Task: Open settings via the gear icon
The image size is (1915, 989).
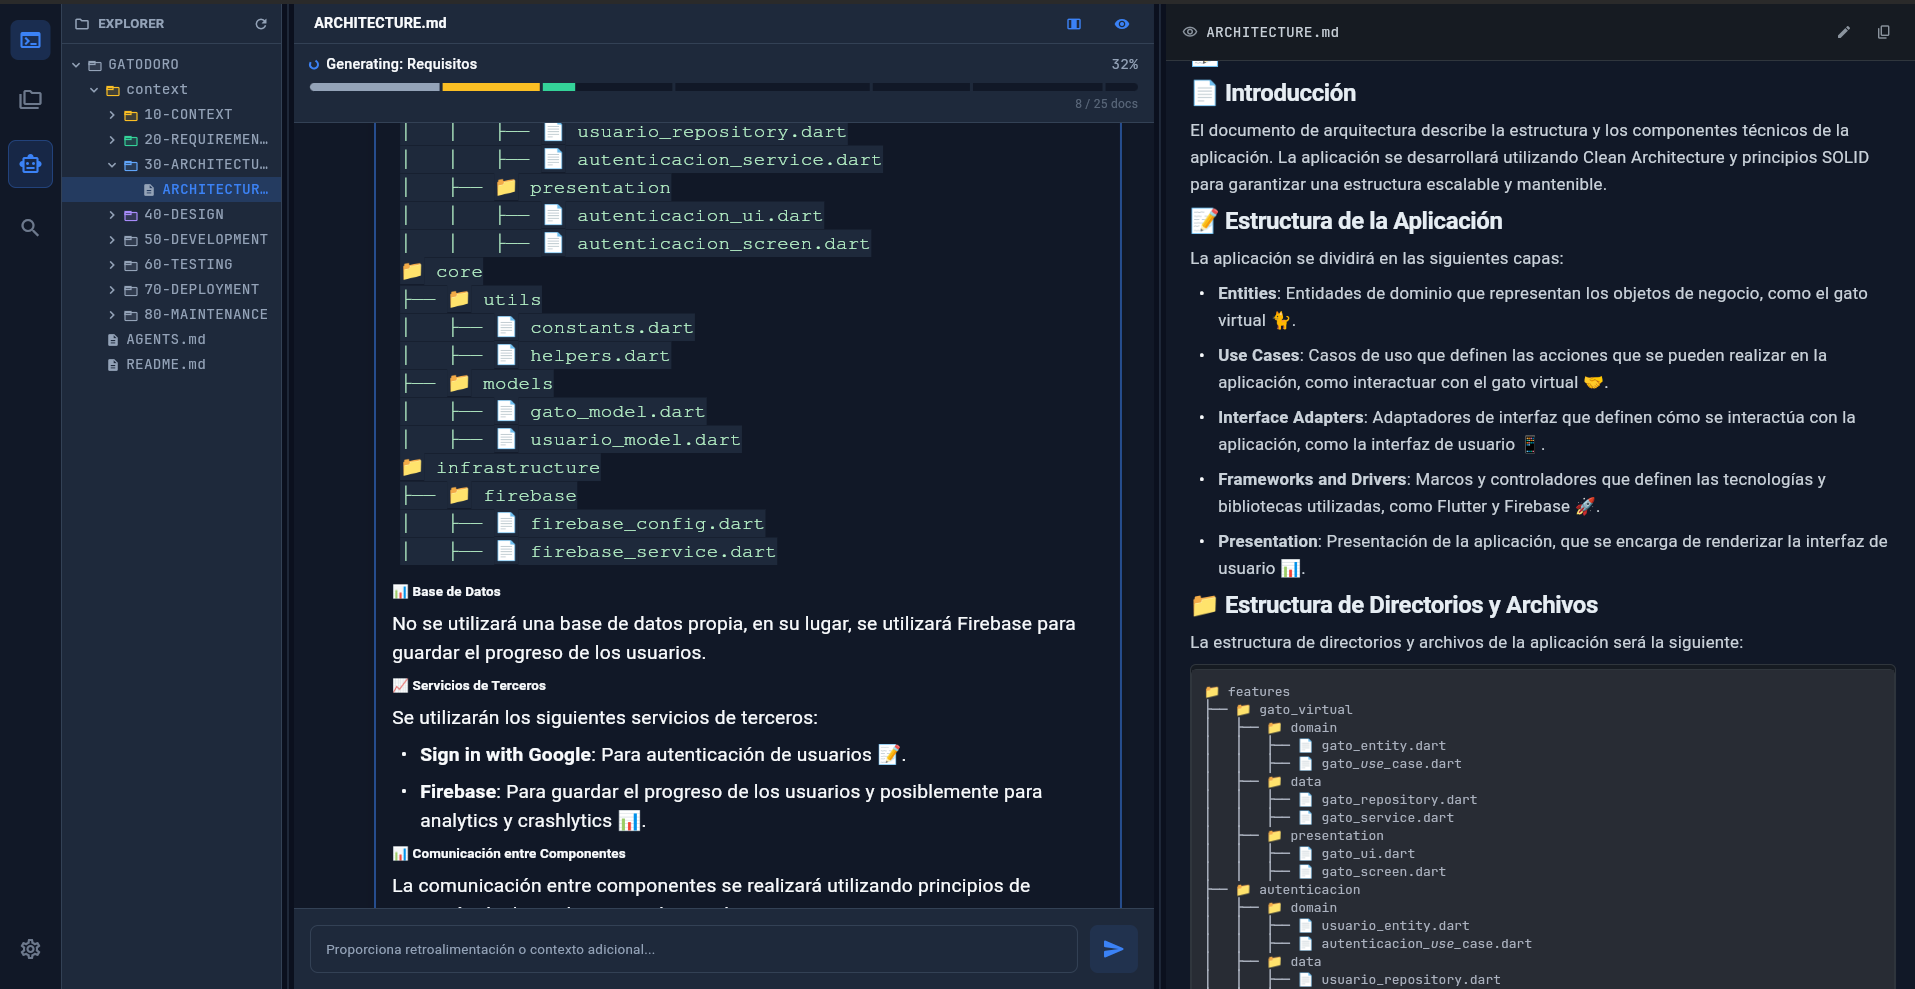Action: pos(30,949)
